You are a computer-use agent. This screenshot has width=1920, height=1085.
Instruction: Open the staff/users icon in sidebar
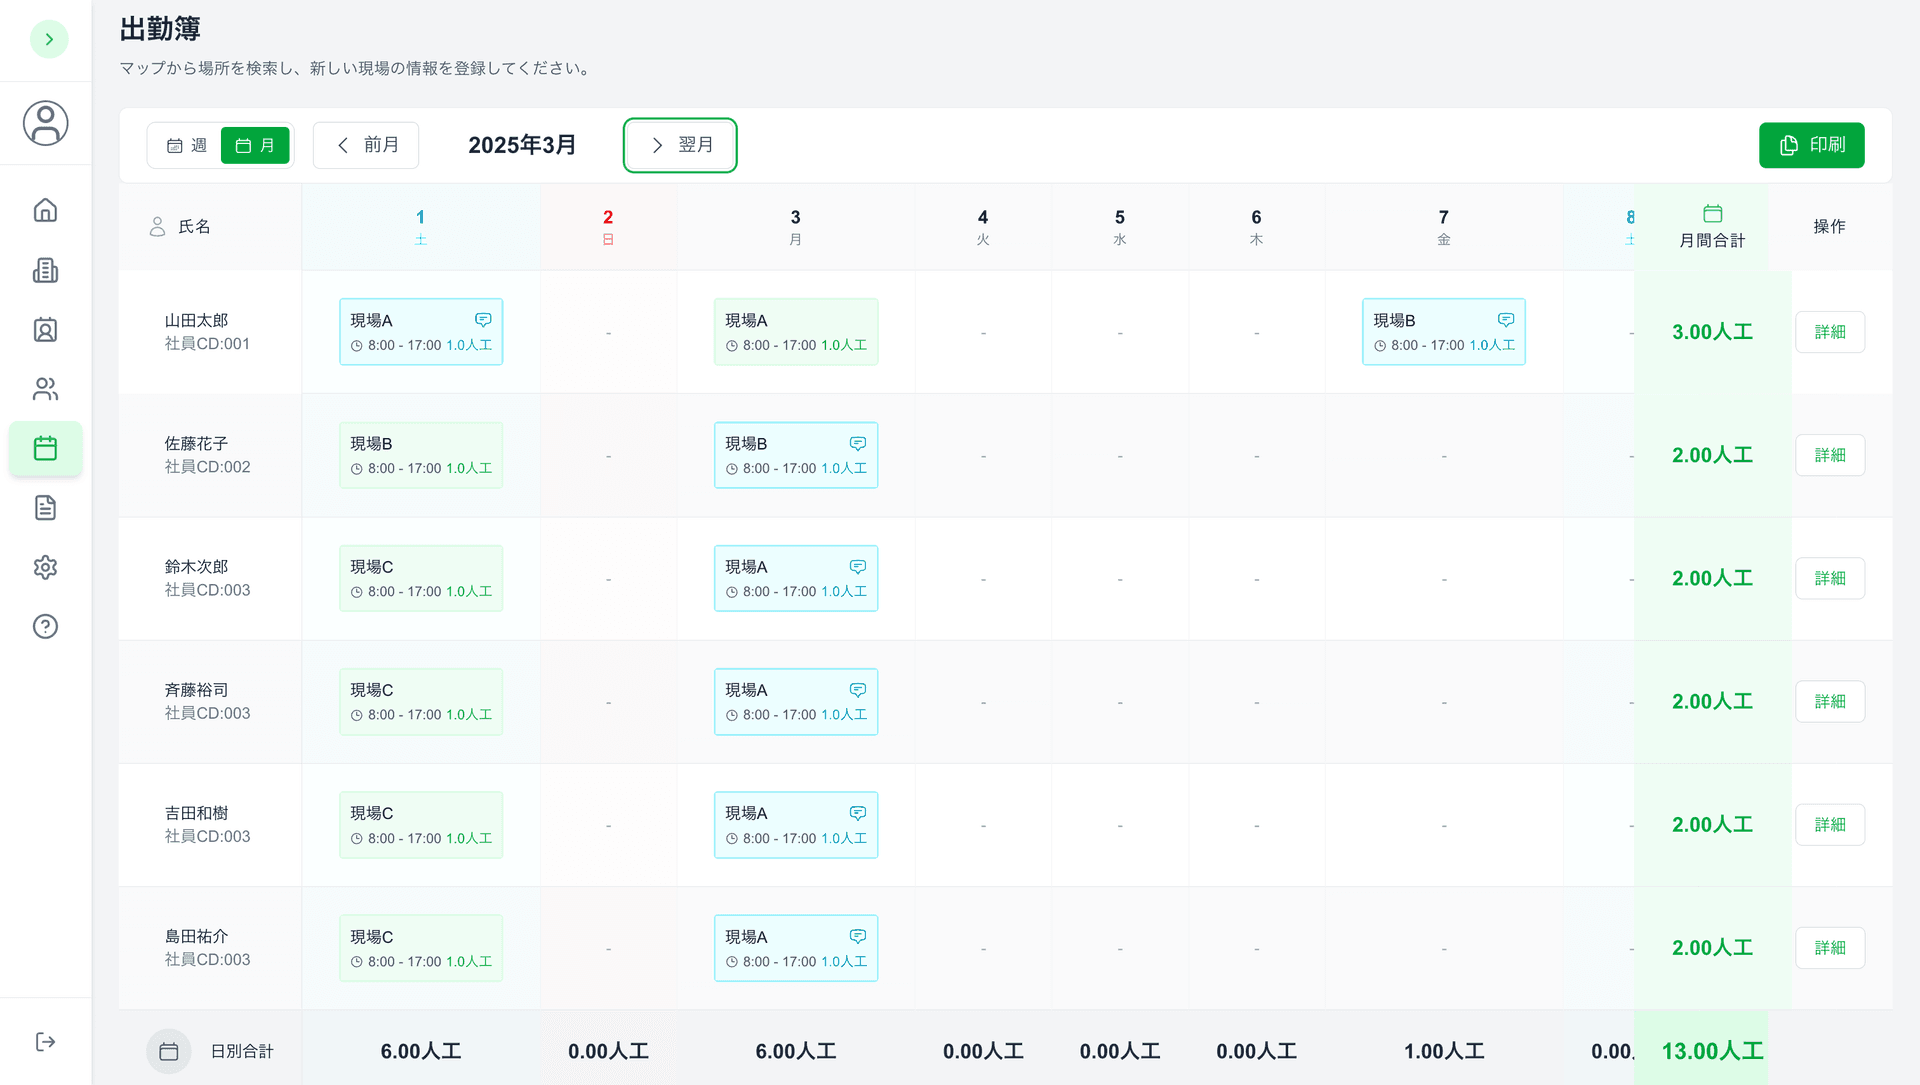[x=45, y=389]
